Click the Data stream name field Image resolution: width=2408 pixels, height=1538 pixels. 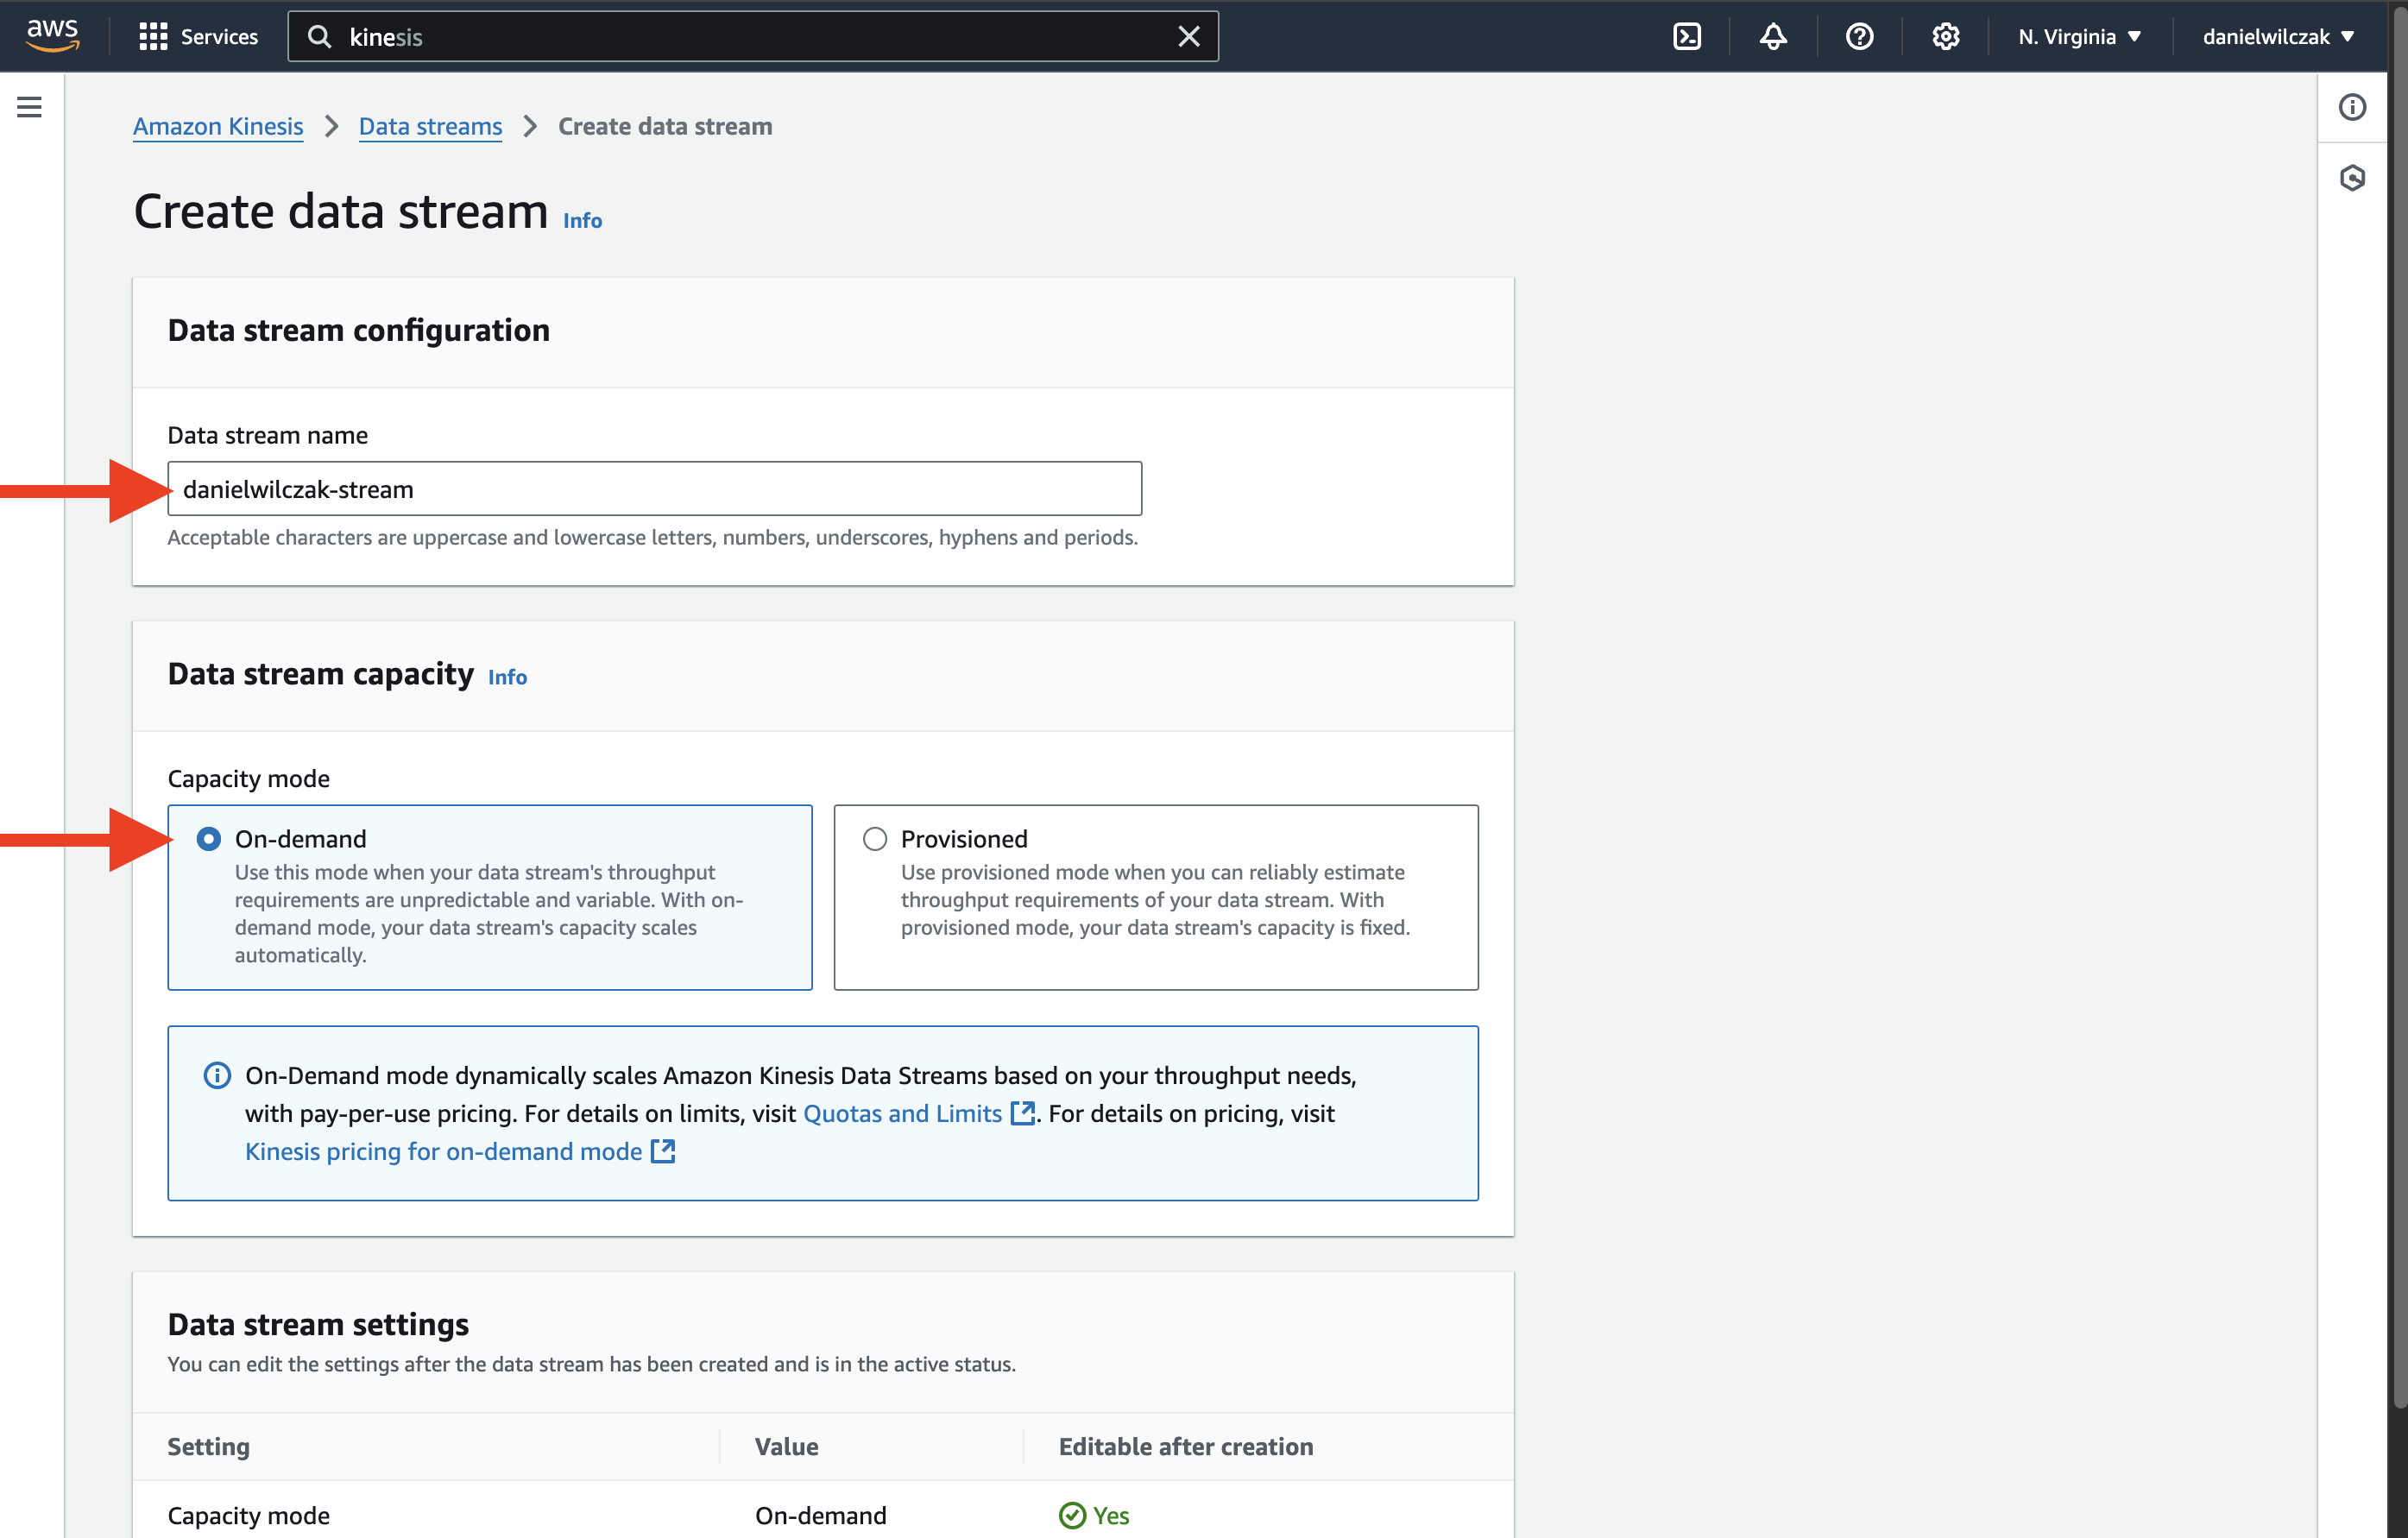(654, 489)
